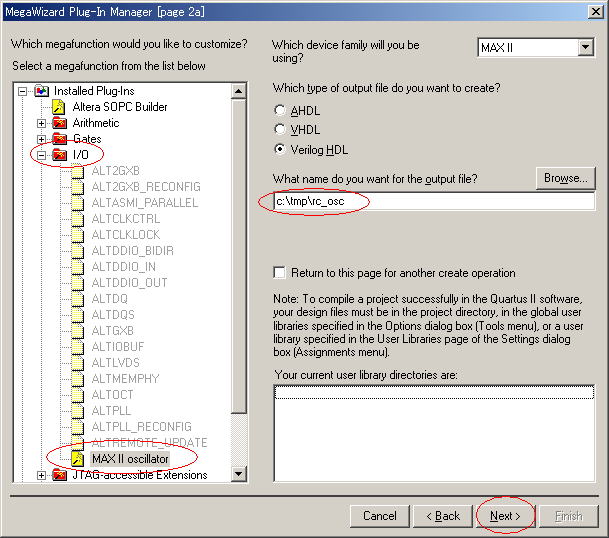The image size is (609, 538).
Task: Expand the Arithmetic category
Action: tap(42, 124)
